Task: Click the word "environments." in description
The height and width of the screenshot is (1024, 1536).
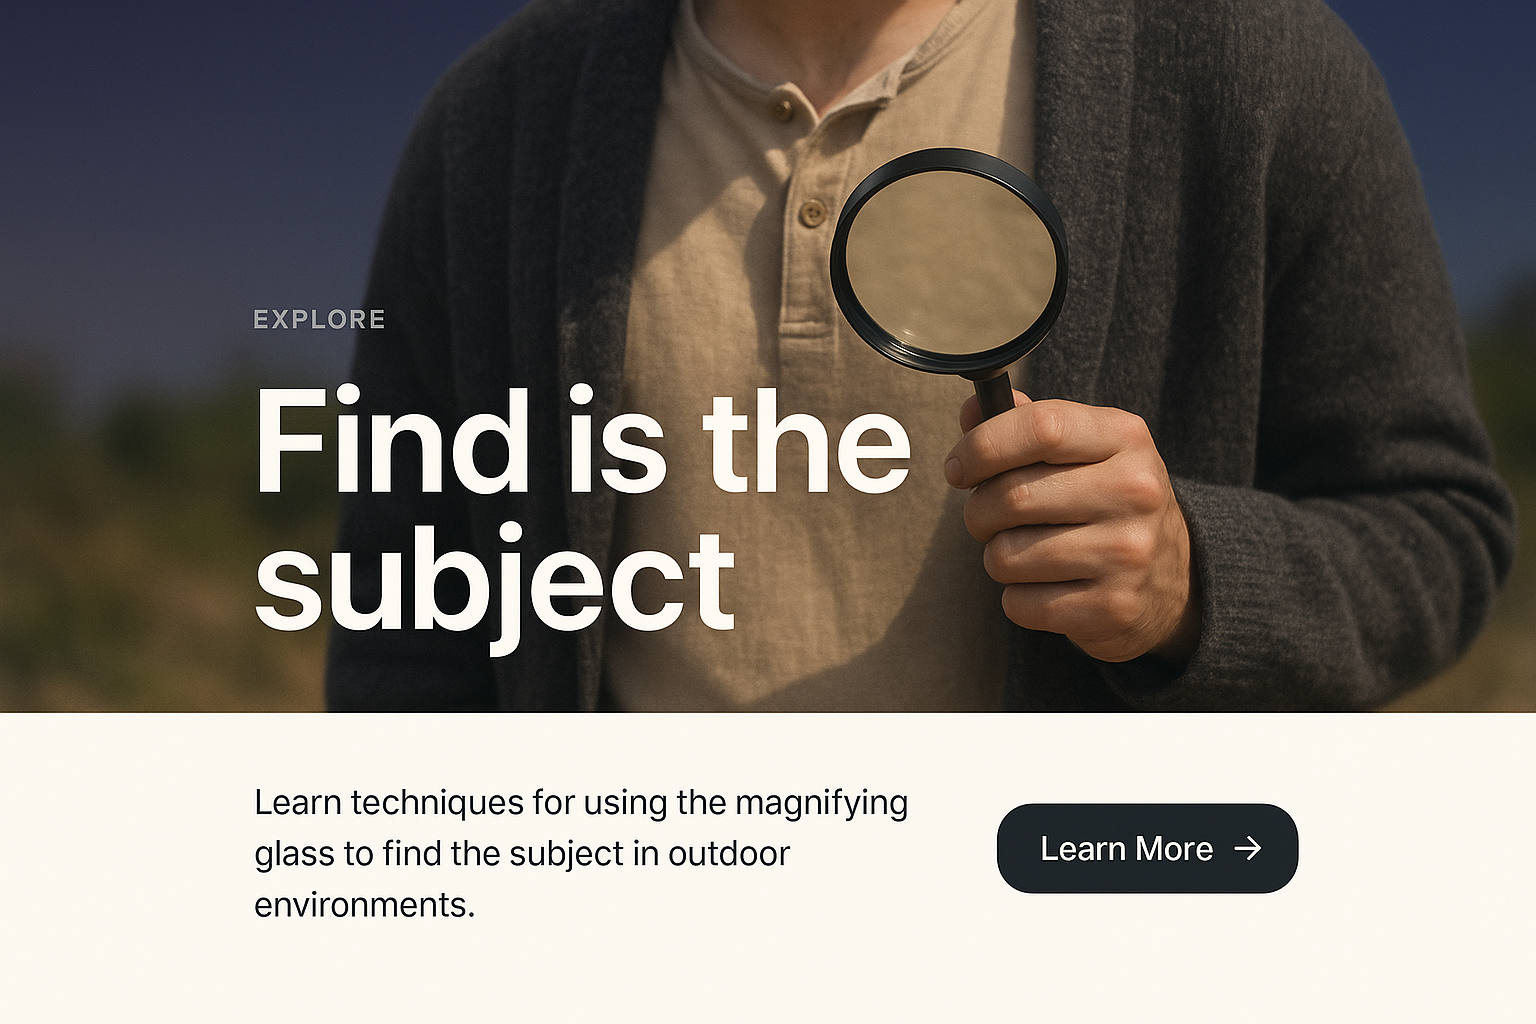Action: [x=364, y=905]
